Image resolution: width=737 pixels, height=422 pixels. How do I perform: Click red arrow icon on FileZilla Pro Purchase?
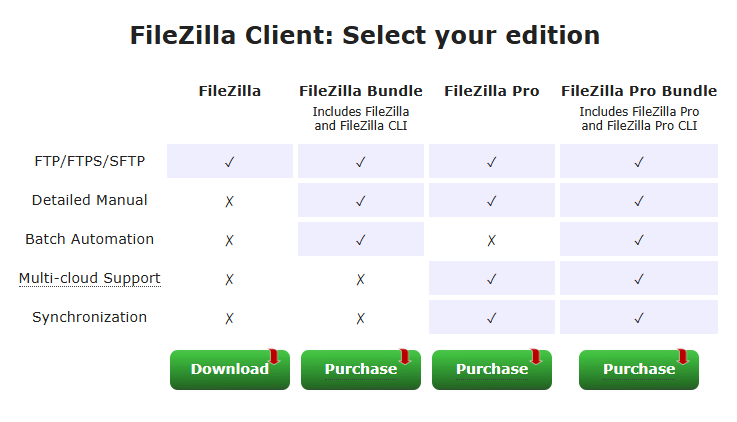tap(535, 357)
